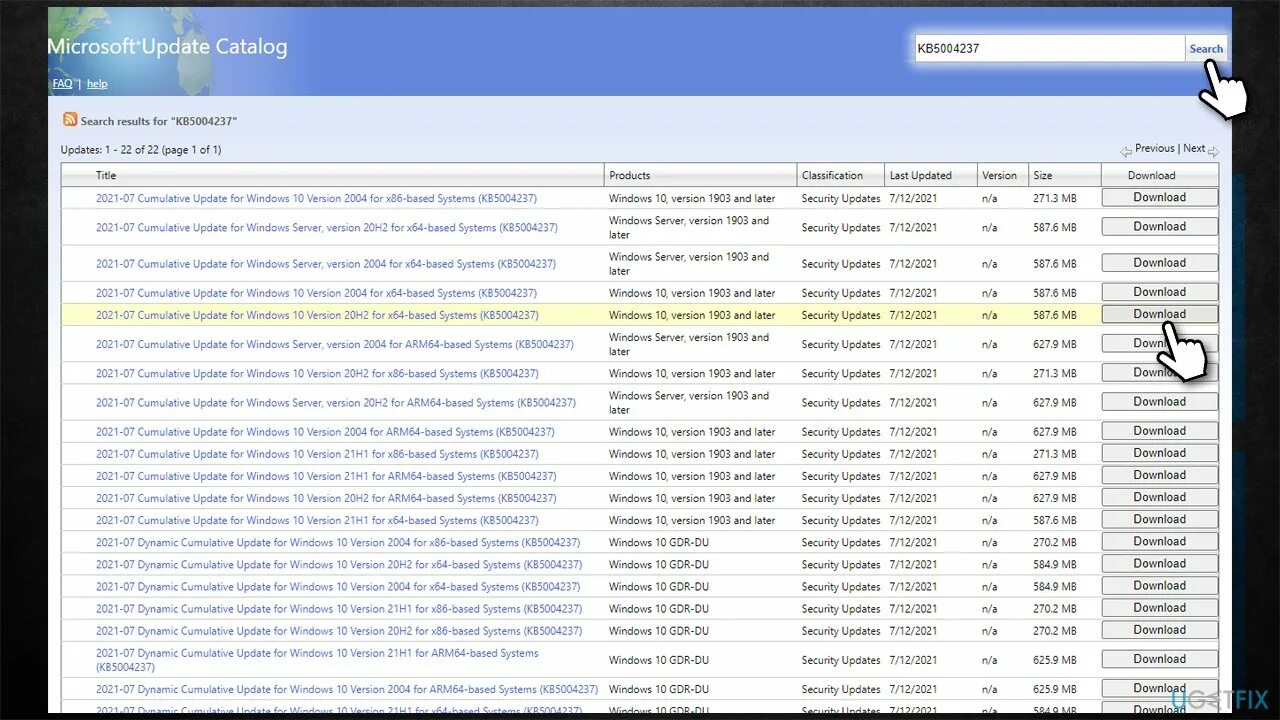This screenshot has height=720, width=1280.
Task: Download Windows 10 Version 20H2 x64 cumulative update
Action: pos(1159,314)
